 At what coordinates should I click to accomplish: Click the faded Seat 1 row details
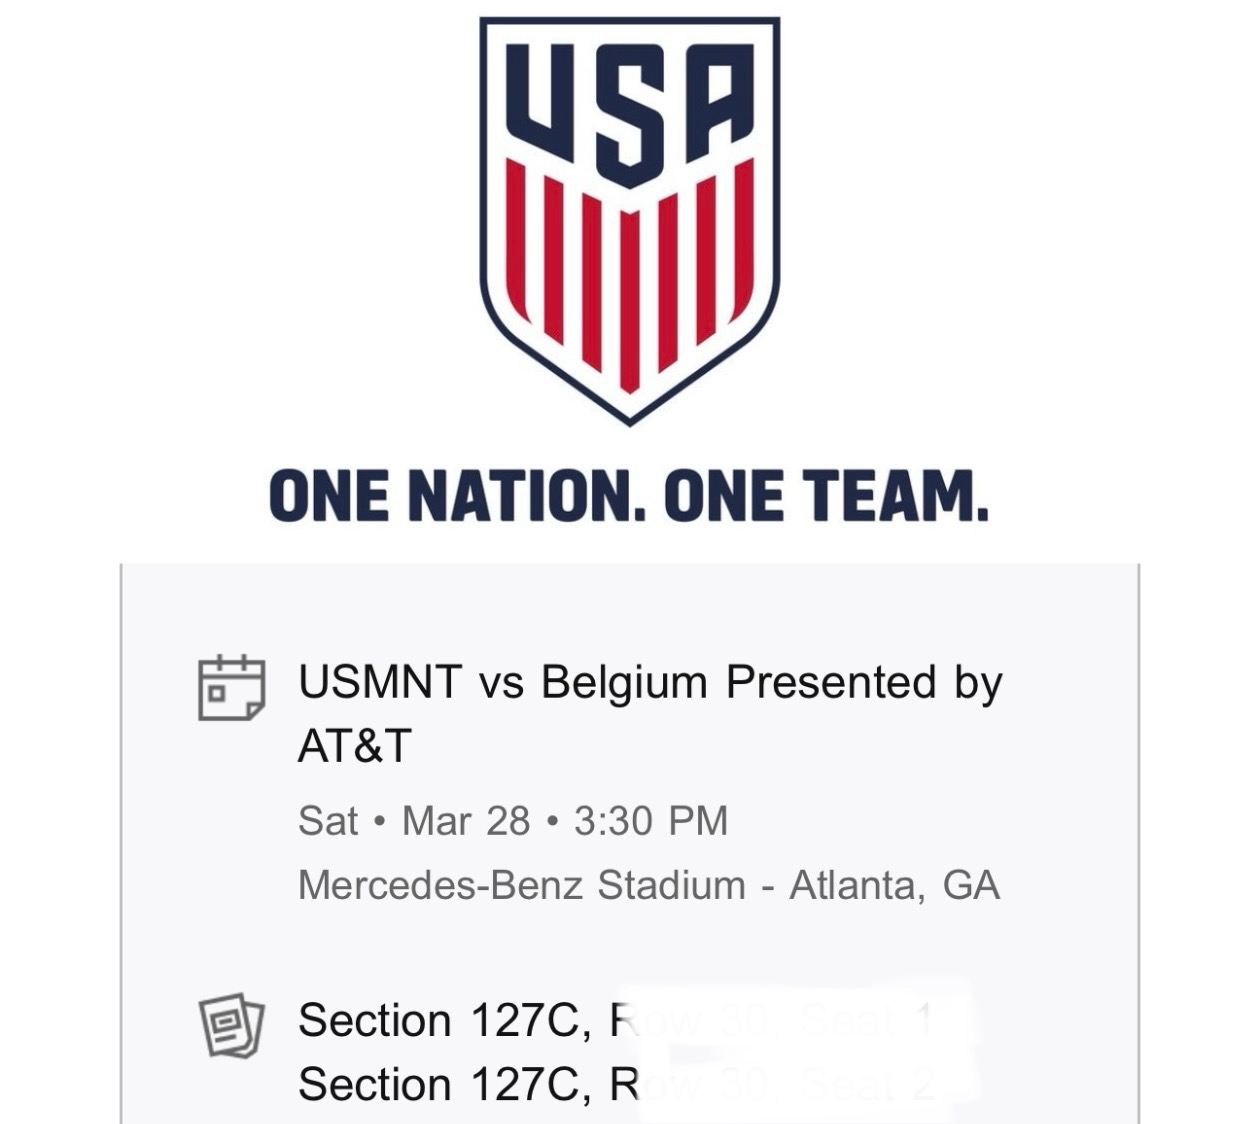(790, 1021)
